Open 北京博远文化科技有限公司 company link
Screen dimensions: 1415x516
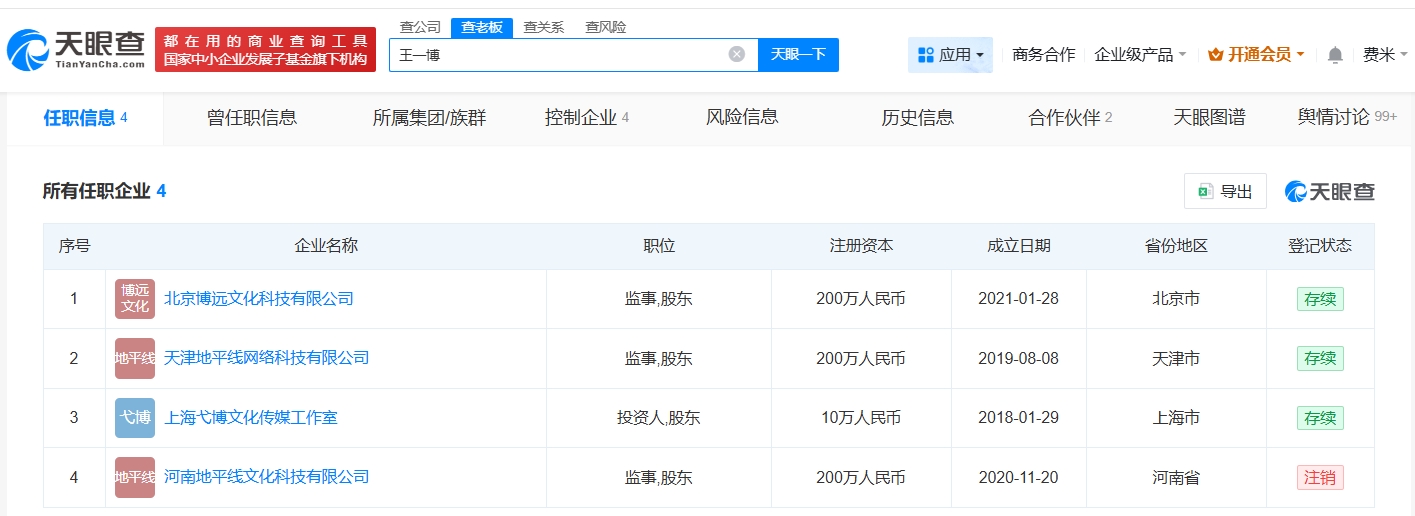point(258,298)
